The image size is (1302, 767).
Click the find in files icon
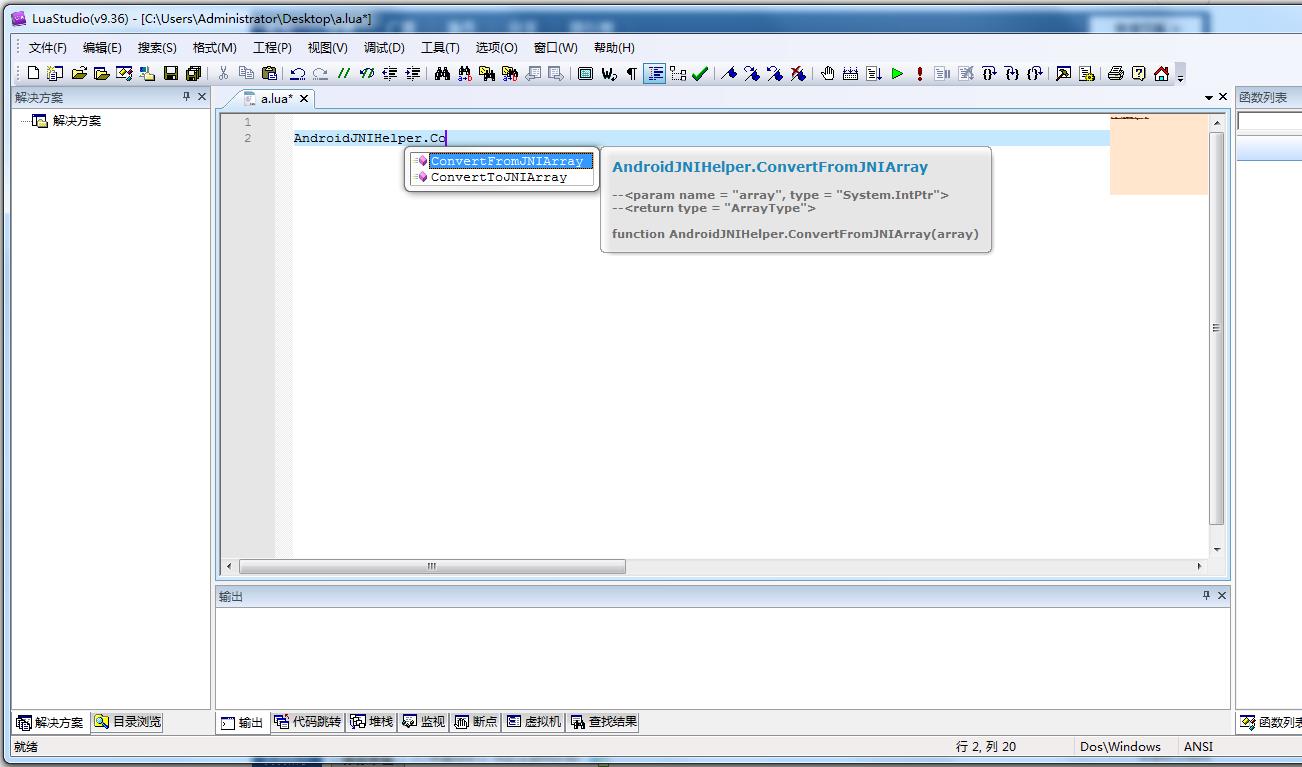coord(487,73)
